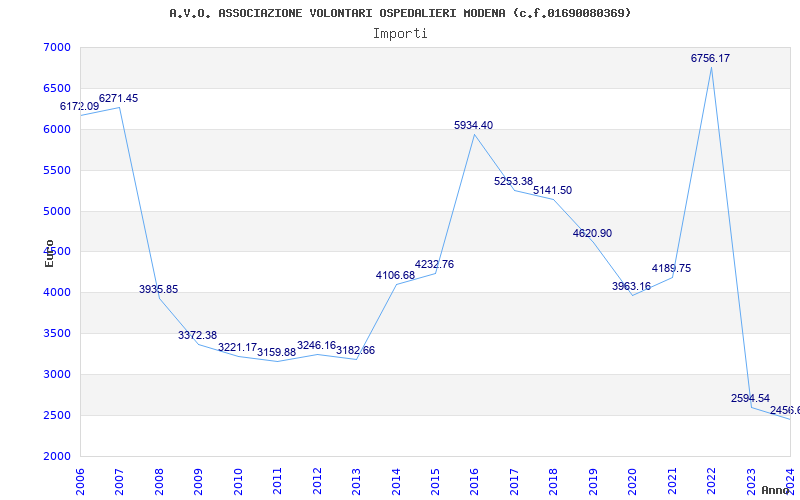Screen dimensions: 800x500
Task: Click the 3935.85 value label
Action: [159, 289]
